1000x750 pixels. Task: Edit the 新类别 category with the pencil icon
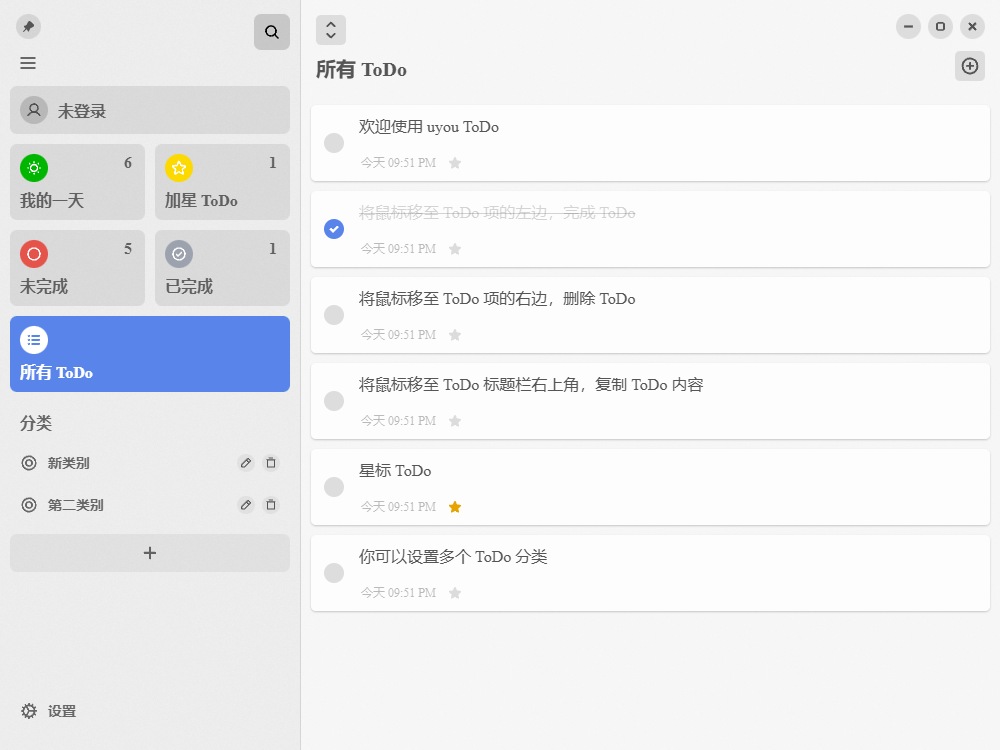[245, 463]
